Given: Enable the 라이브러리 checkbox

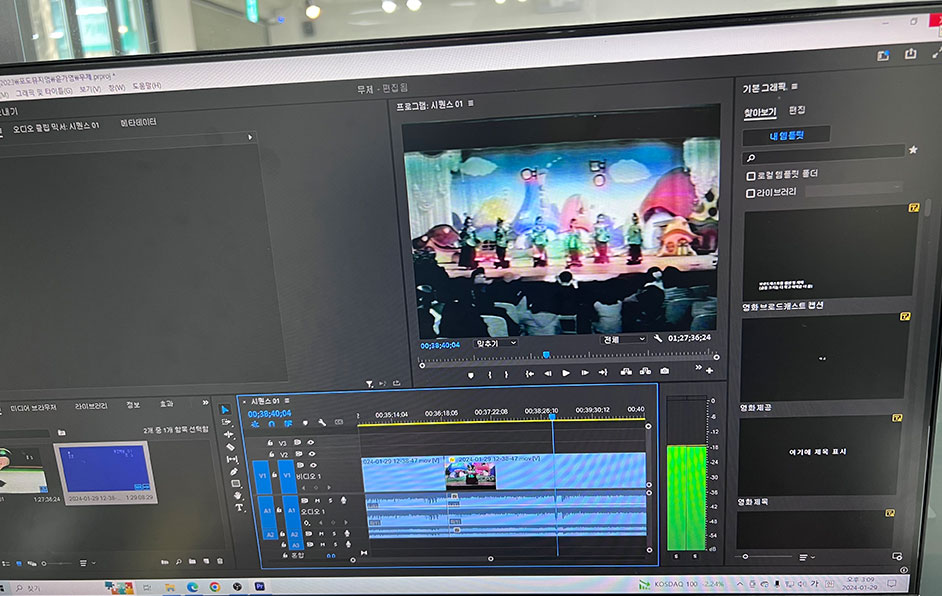Looking at the screenshot, I should point(751,192).
